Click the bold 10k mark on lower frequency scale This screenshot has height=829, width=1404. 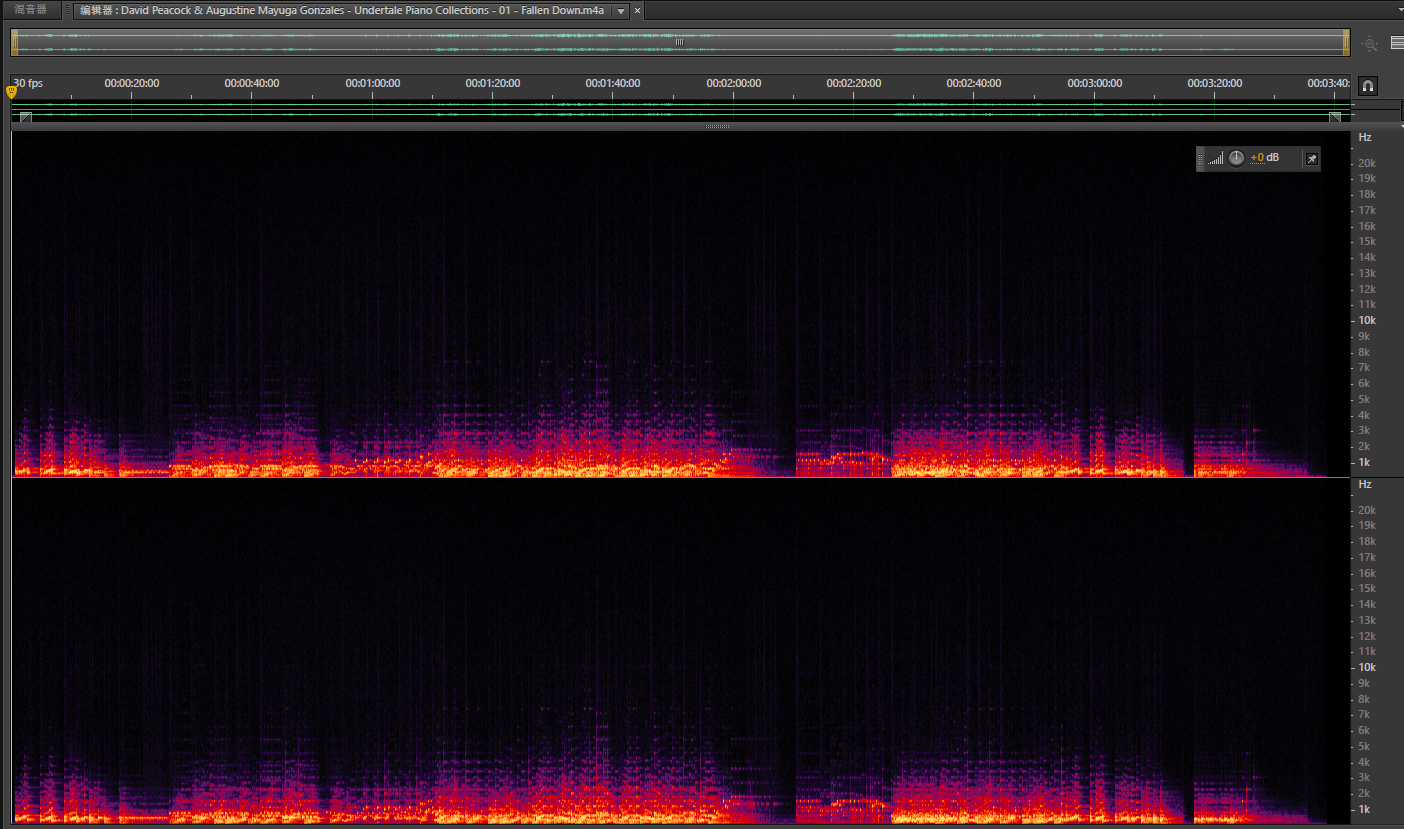pyautogui.click(x=1367, y=667)
